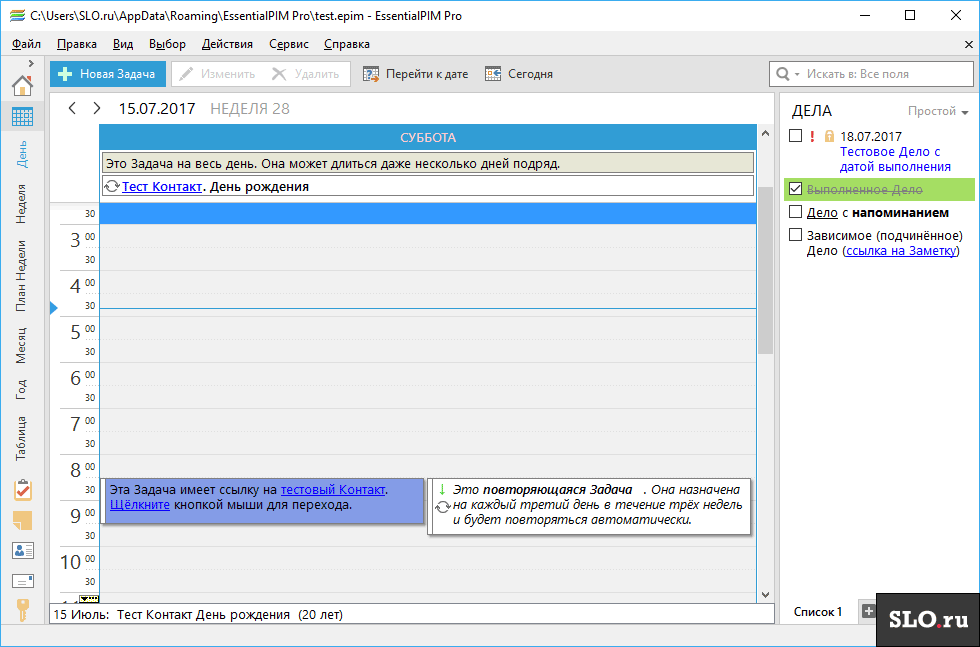This screenshot has height=647, width=980.
Task: Click the Дело link in reminder to-do
Action: click(822, 213)
